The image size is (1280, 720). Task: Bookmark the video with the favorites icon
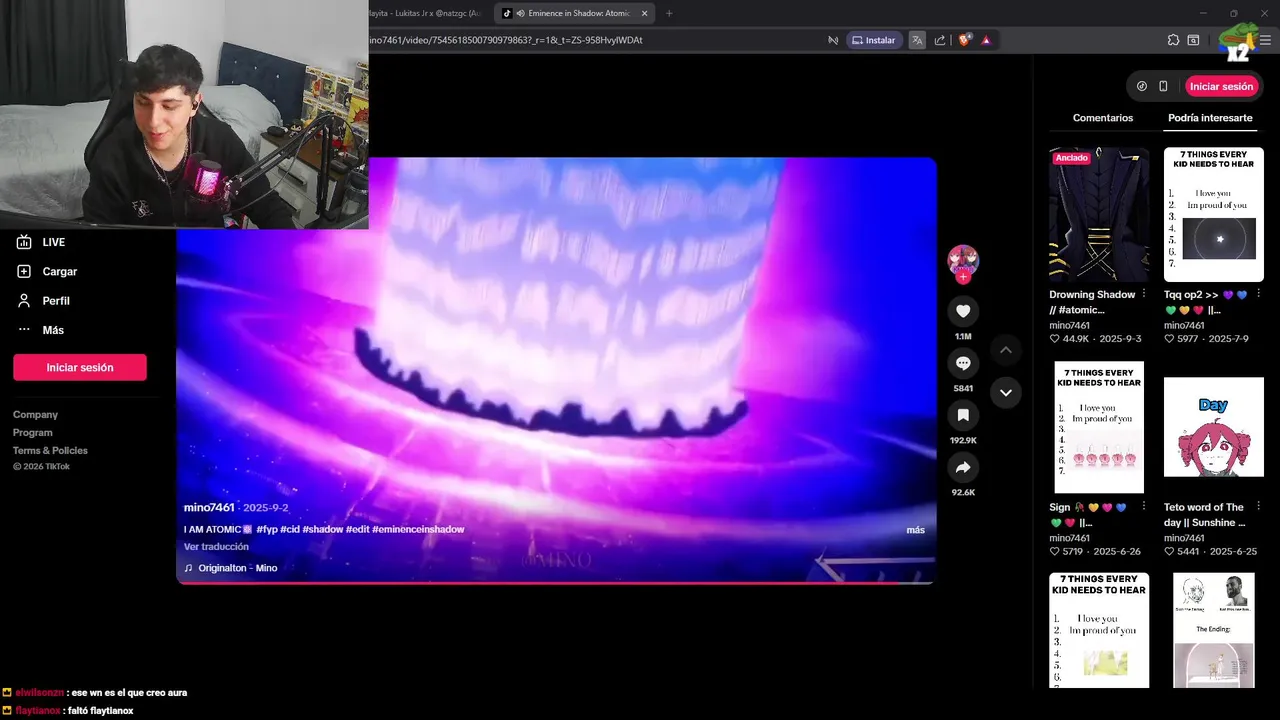point(963,415)
